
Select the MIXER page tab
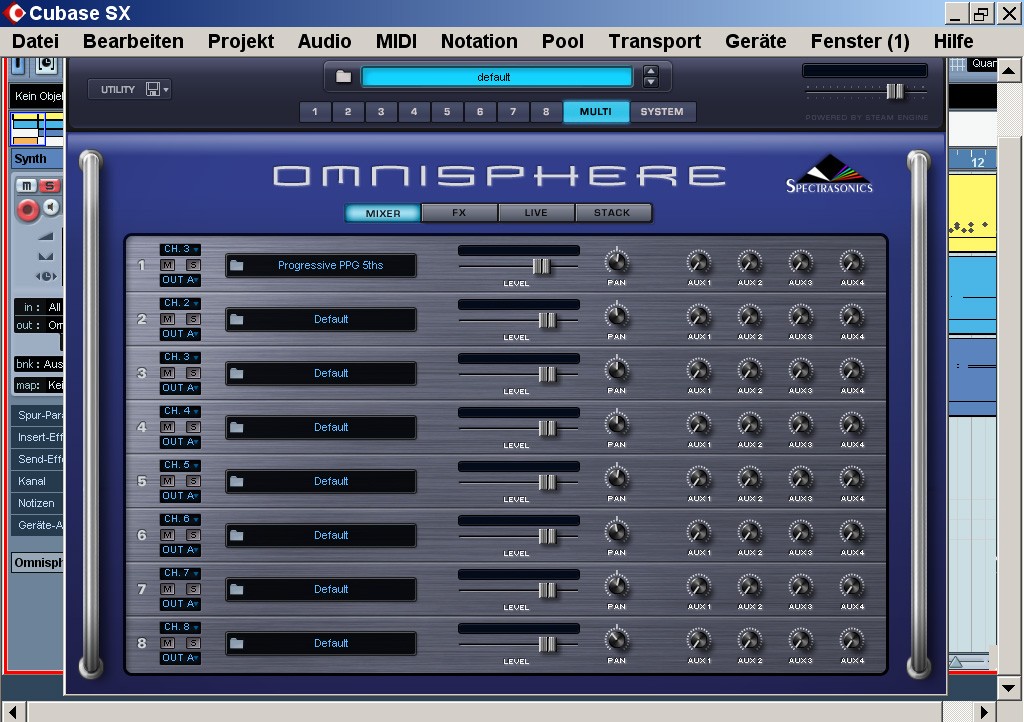coord(383,213)
